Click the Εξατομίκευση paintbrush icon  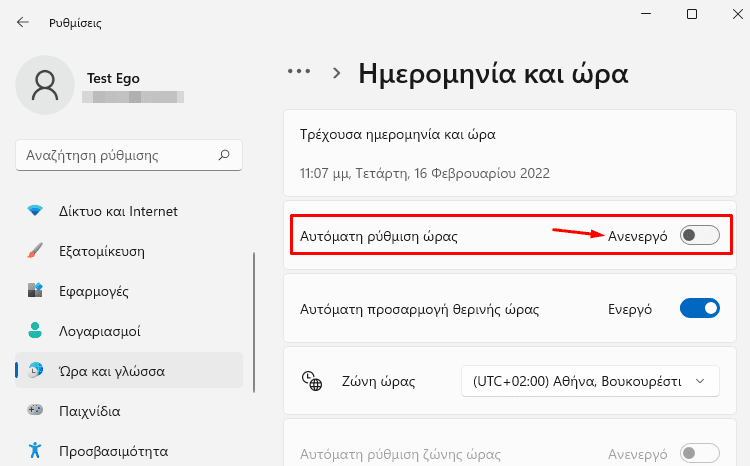[x=35, y=251]
